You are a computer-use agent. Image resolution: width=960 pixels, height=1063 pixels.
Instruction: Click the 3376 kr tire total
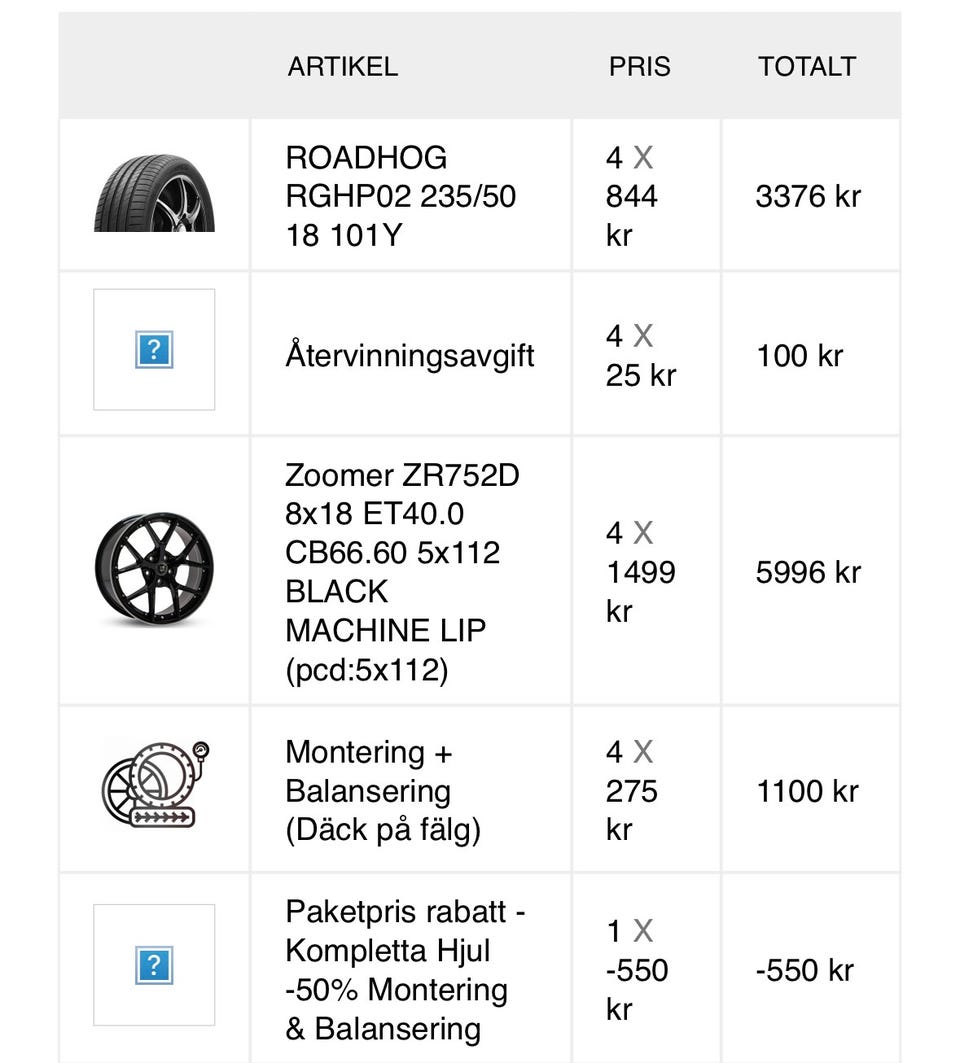pos(808,196)
